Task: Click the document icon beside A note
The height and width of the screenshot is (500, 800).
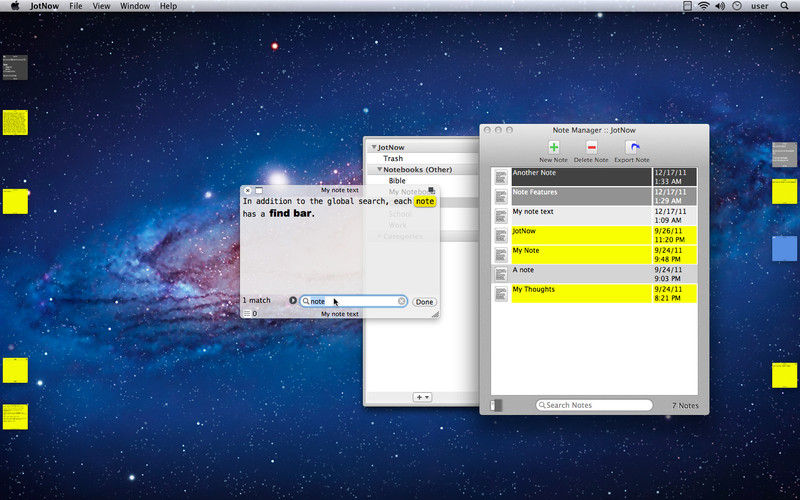Action: (x=502, y=274)
